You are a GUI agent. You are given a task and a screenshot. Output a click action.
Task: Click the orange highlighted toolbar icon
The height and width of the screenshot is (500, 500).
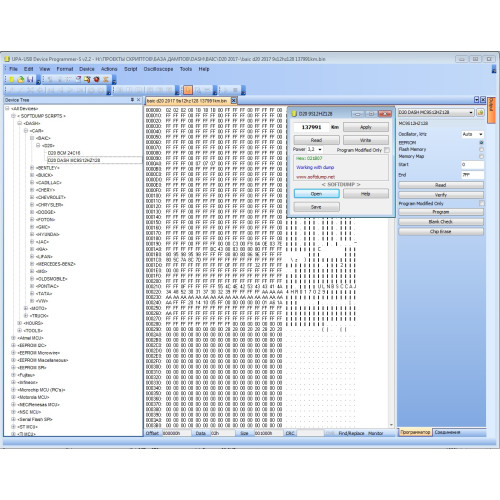coord(188,90)
